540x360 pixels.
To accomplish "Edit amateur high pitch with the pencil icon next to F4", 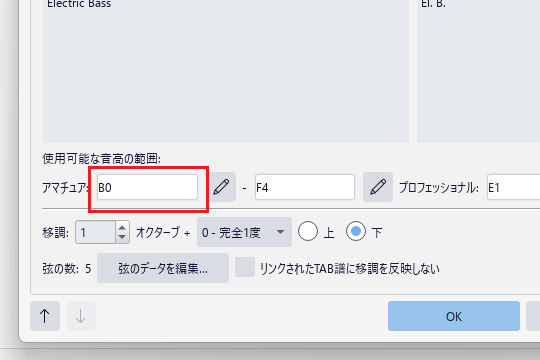I will coord(378,187).
